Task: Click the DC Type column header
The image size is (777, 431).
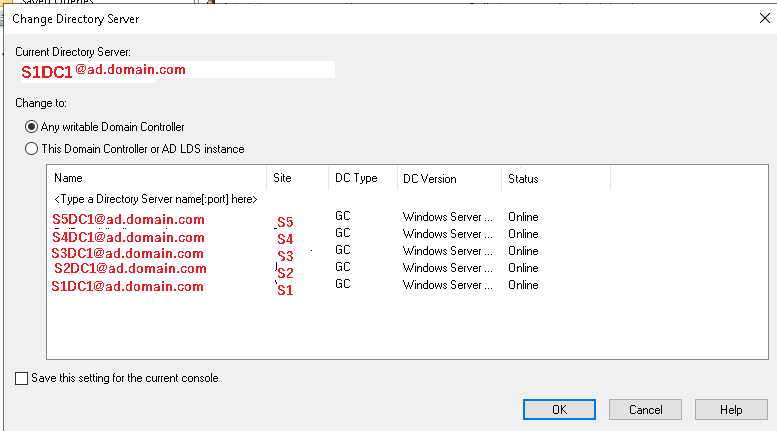Action: pos(362,179)
